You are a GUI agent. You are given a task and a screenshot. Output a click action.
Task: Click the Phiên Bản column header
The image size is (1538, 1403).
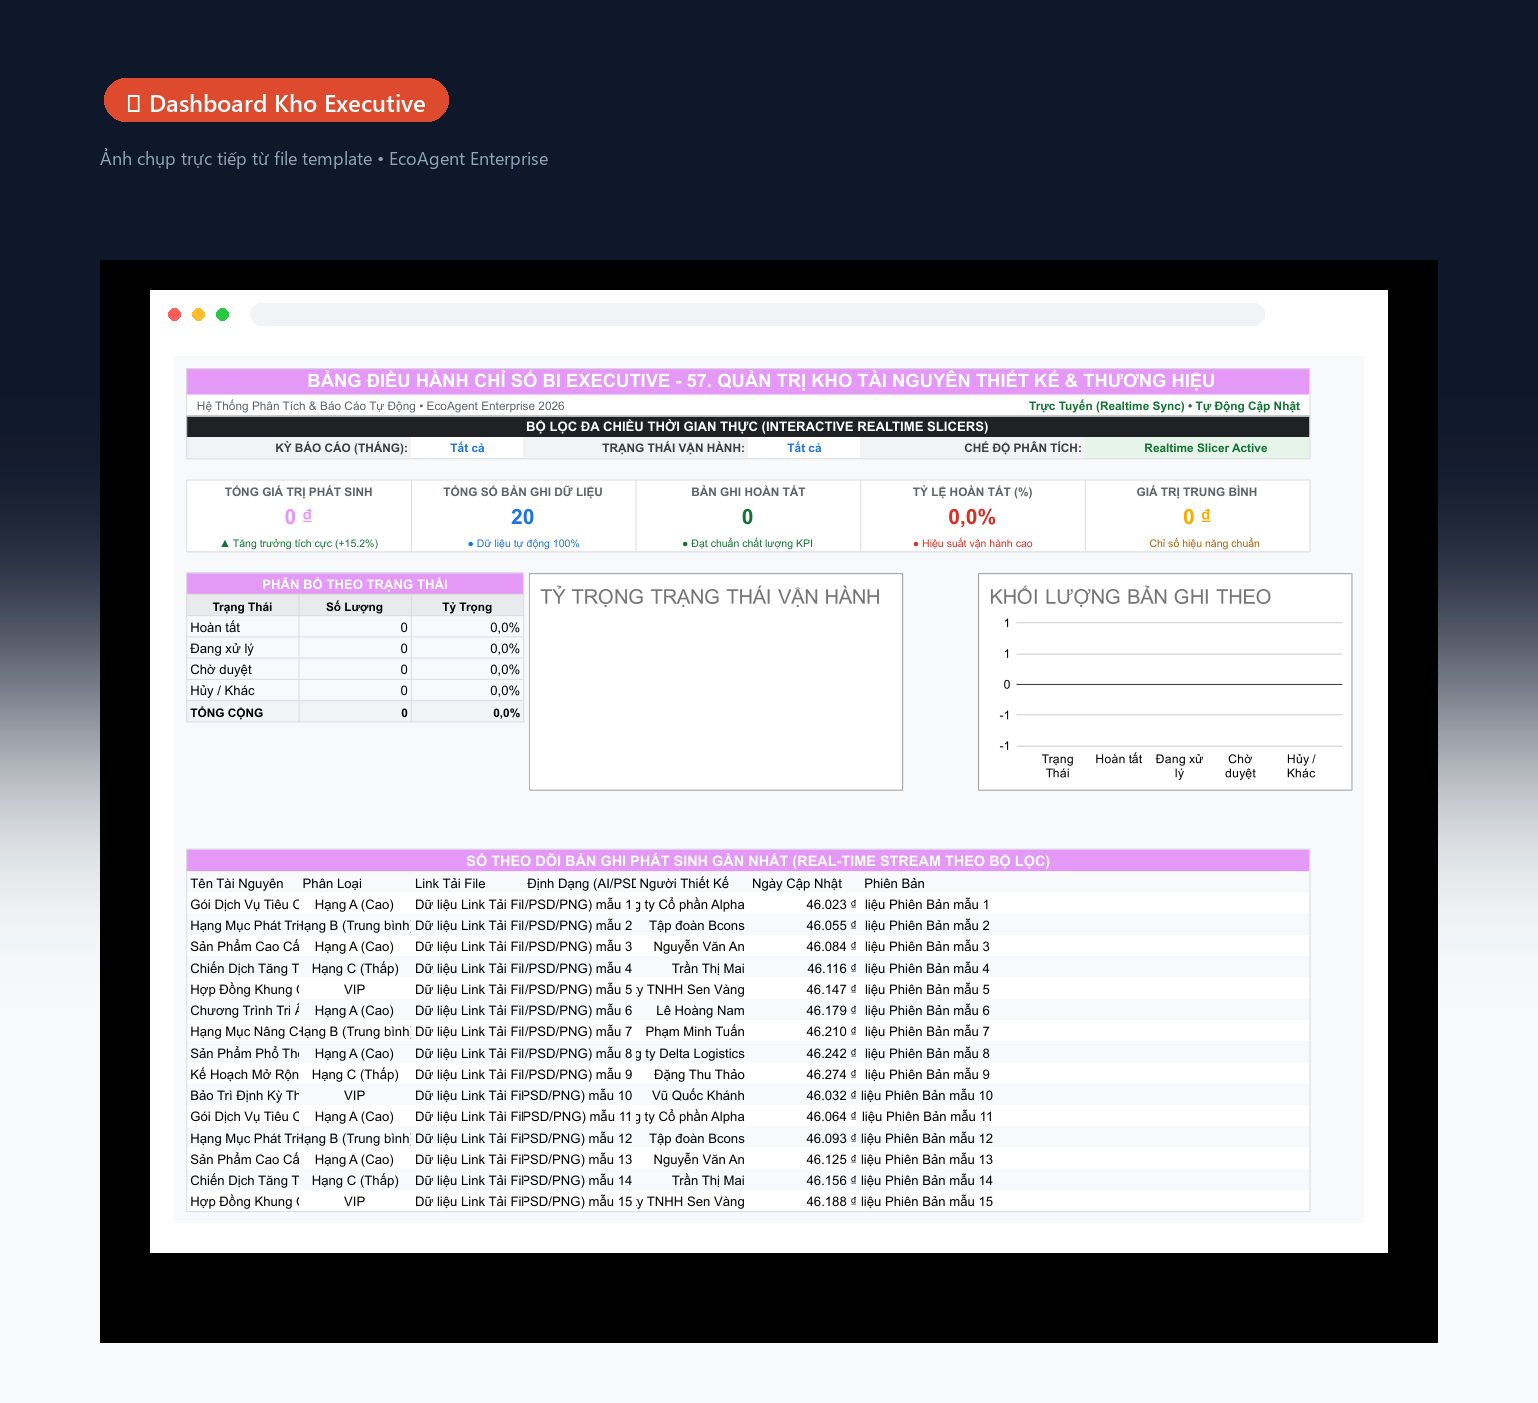click(894, 884)
